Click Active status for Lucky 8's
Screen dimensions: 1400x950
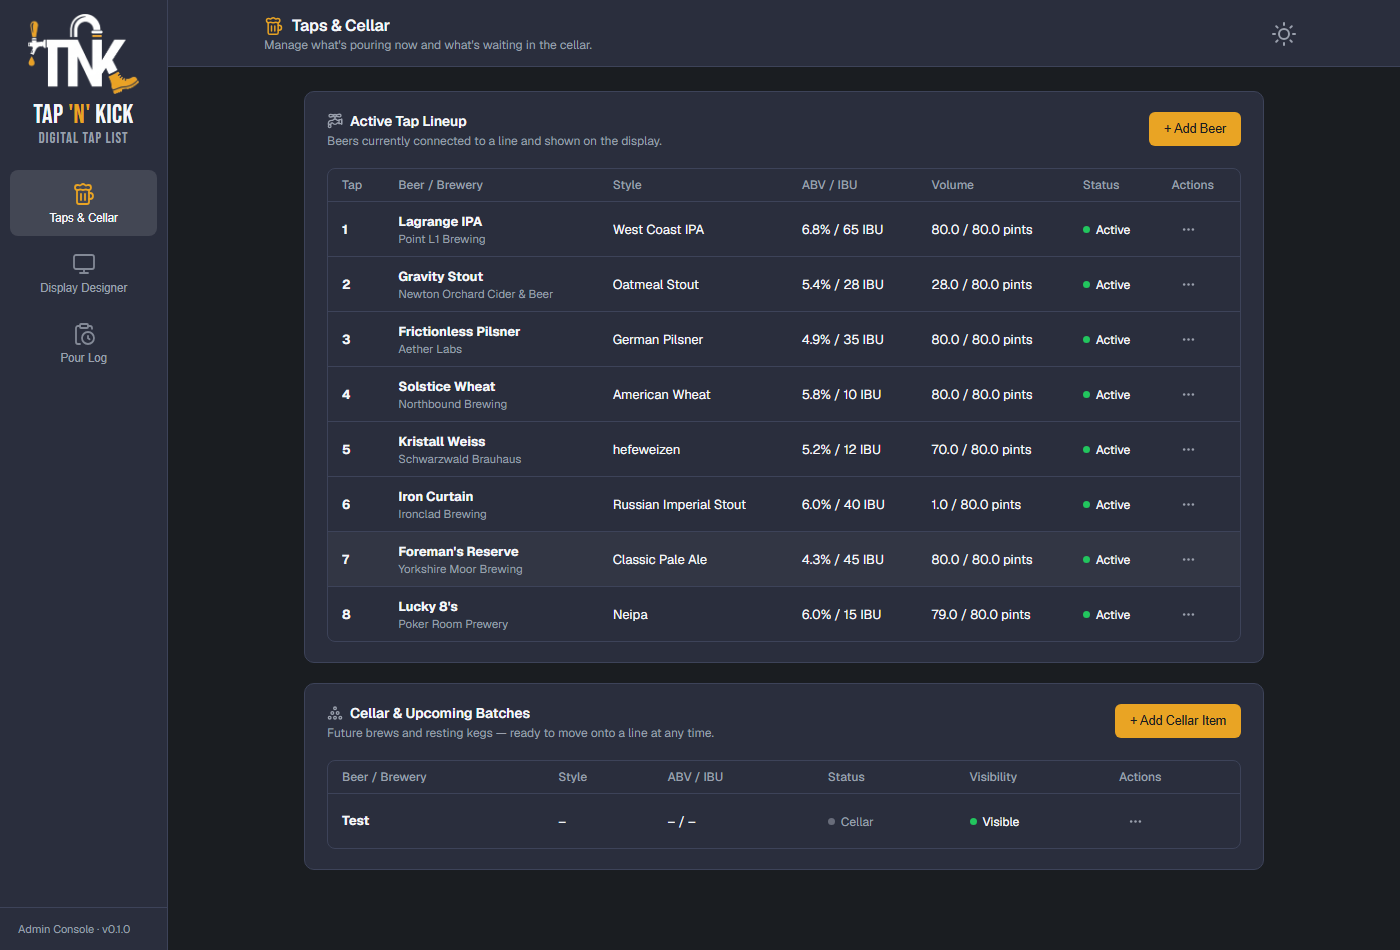point(1106,615)
